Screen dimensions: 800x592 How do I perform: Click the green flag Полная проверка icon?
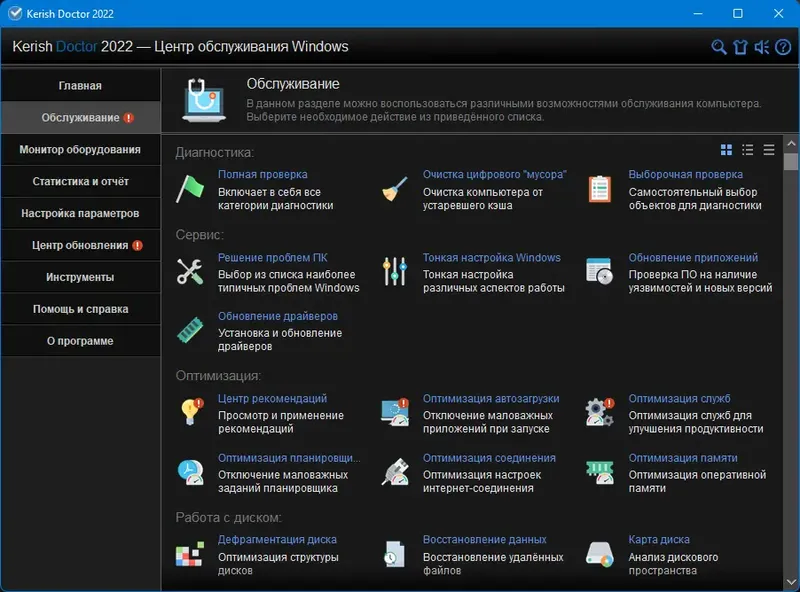pyautogui.click(x=190, y=189)
